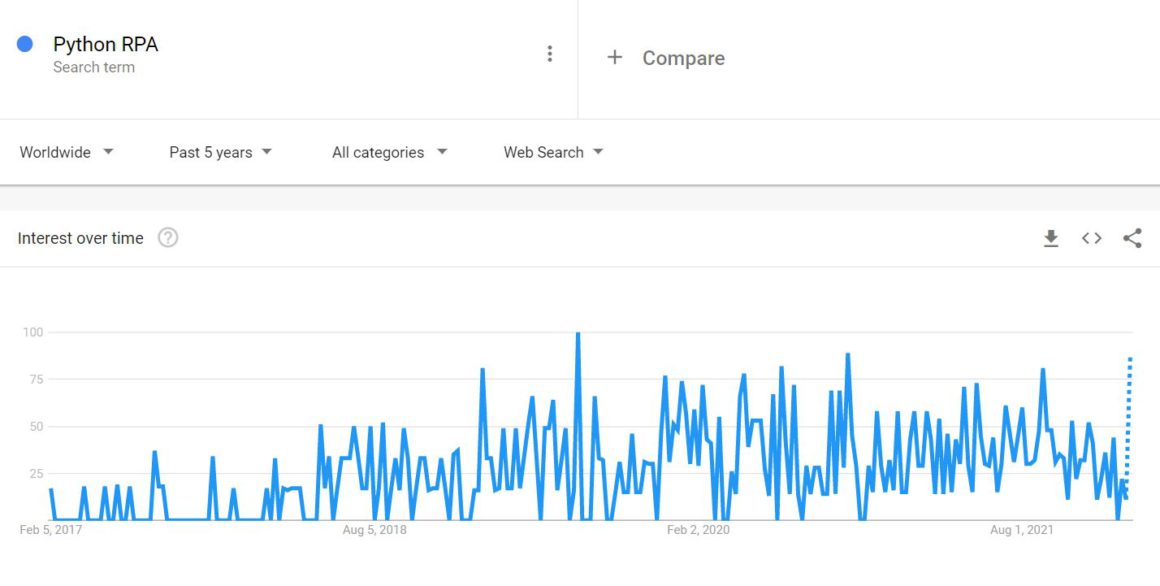Open the embed code icon

(x=1092, y=238)
